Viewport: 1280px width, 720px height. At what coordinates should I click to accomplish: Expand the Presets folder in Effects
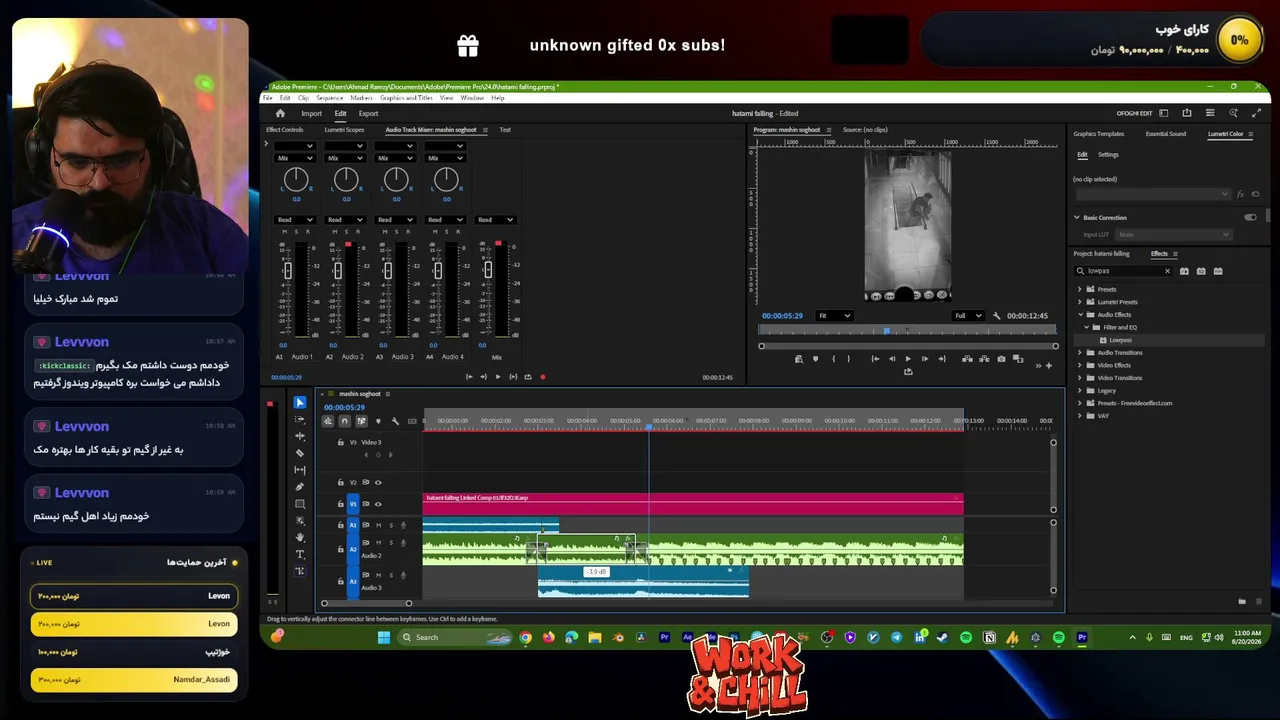tap(1080, 290)
